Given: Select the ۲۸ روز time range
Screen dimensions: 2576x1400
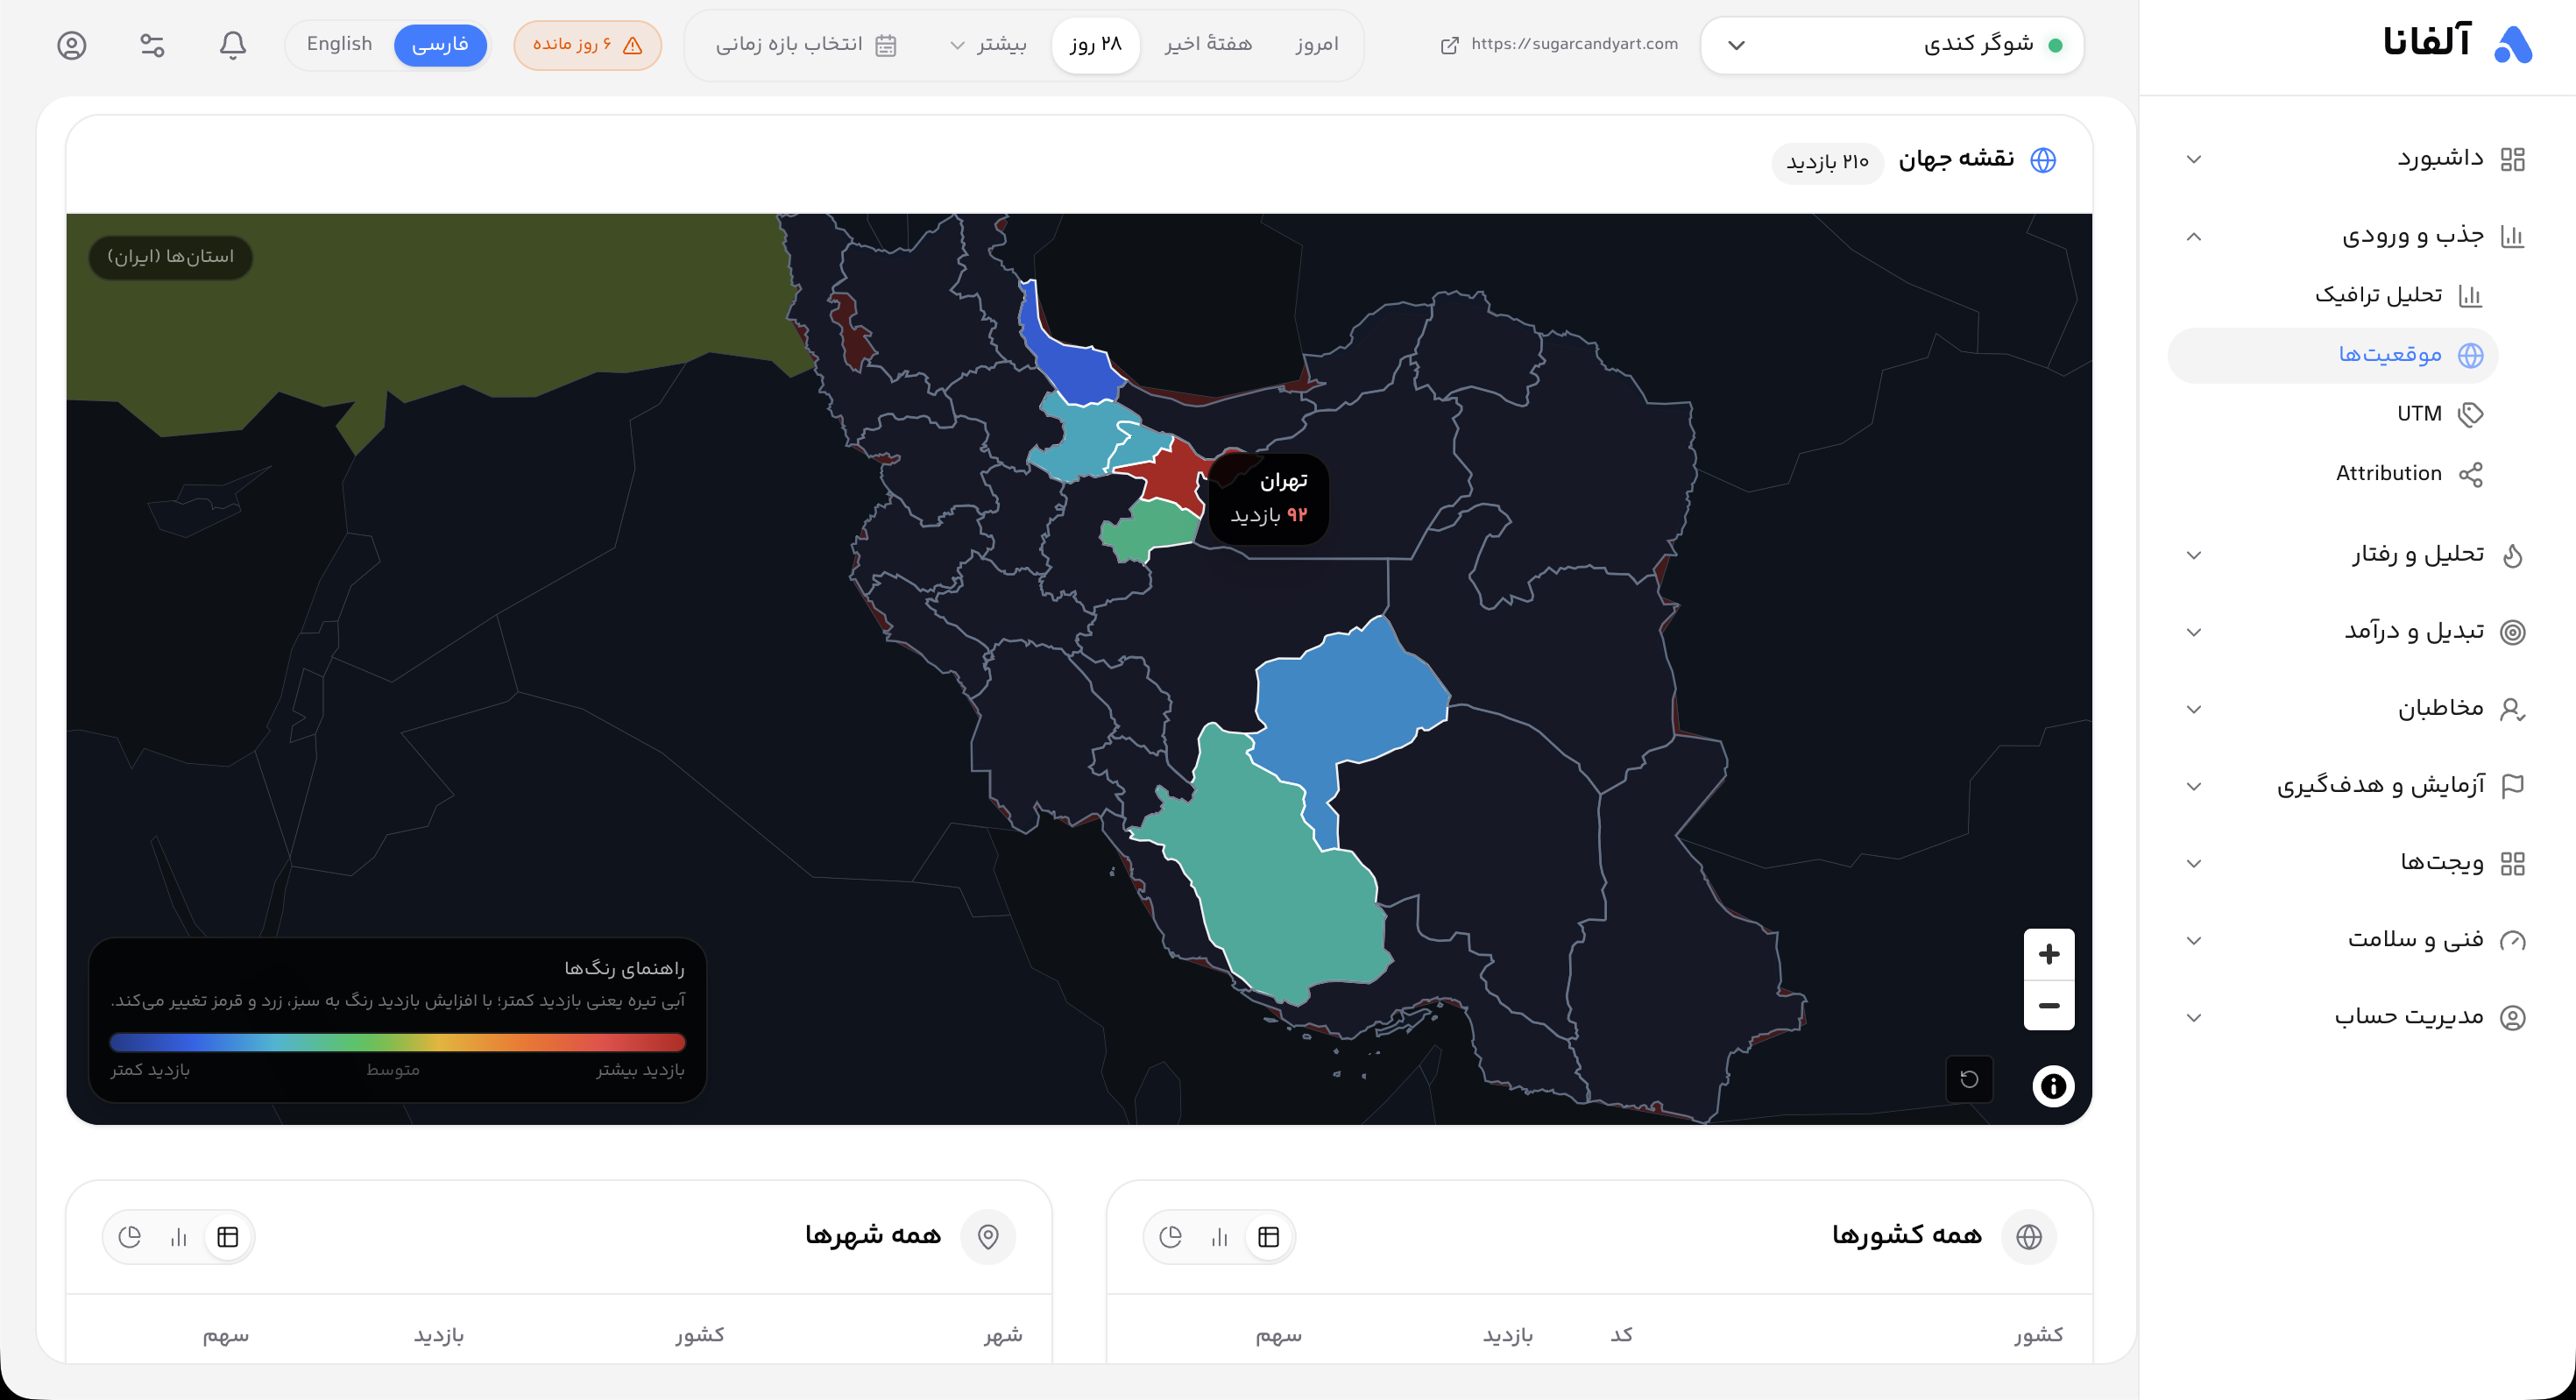Looking at the screenshot, I should click(x=1096, y=45).
